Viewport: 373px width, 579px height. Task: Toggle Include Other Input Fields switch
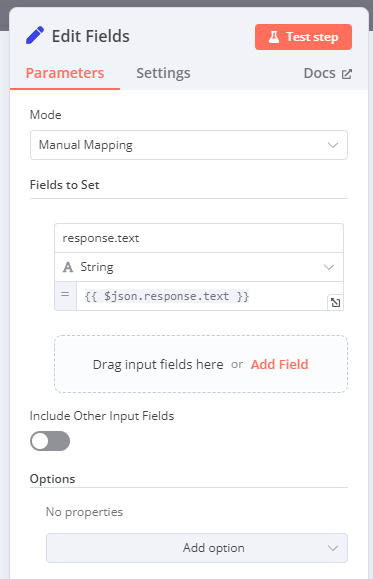(x=50, y=441)
